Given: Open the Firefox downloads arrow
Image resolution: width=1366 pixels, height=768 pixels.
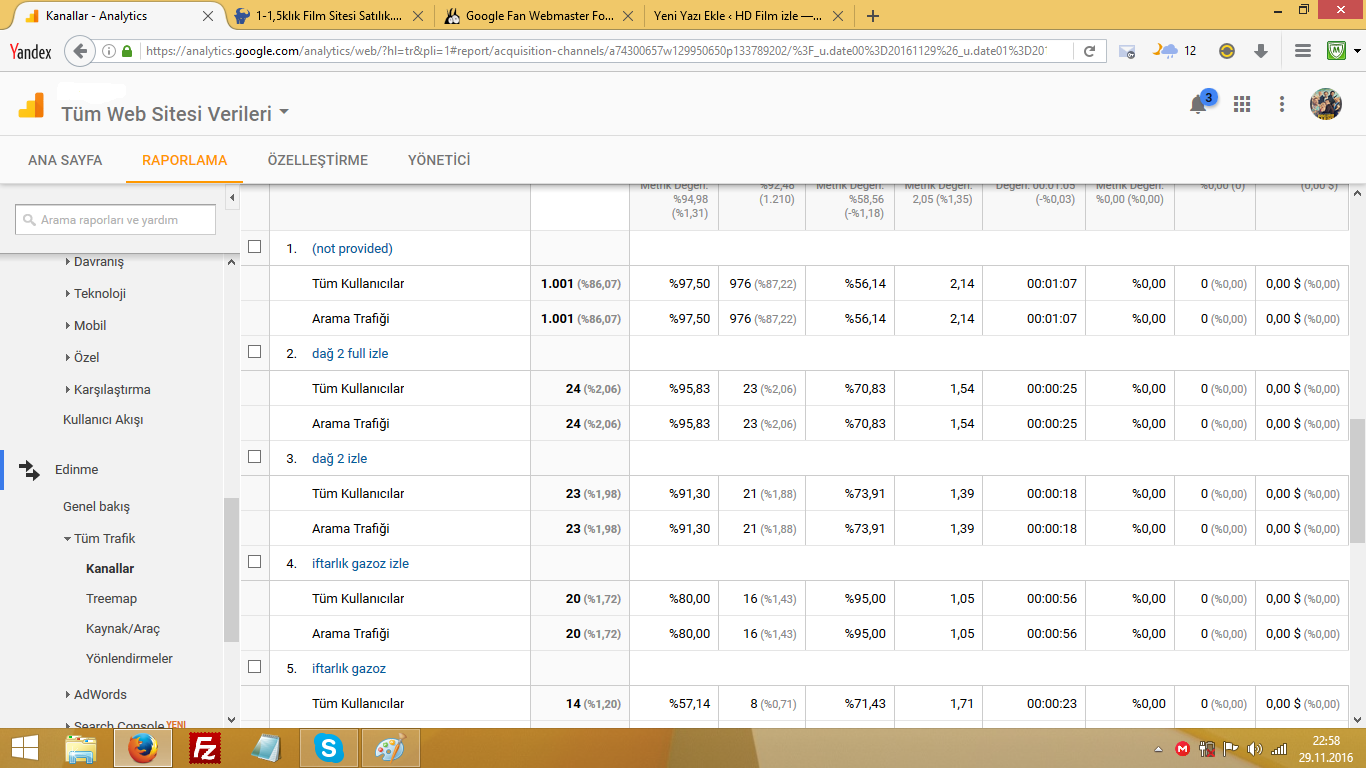Looking at the screenshot, I should [1261, 51].
